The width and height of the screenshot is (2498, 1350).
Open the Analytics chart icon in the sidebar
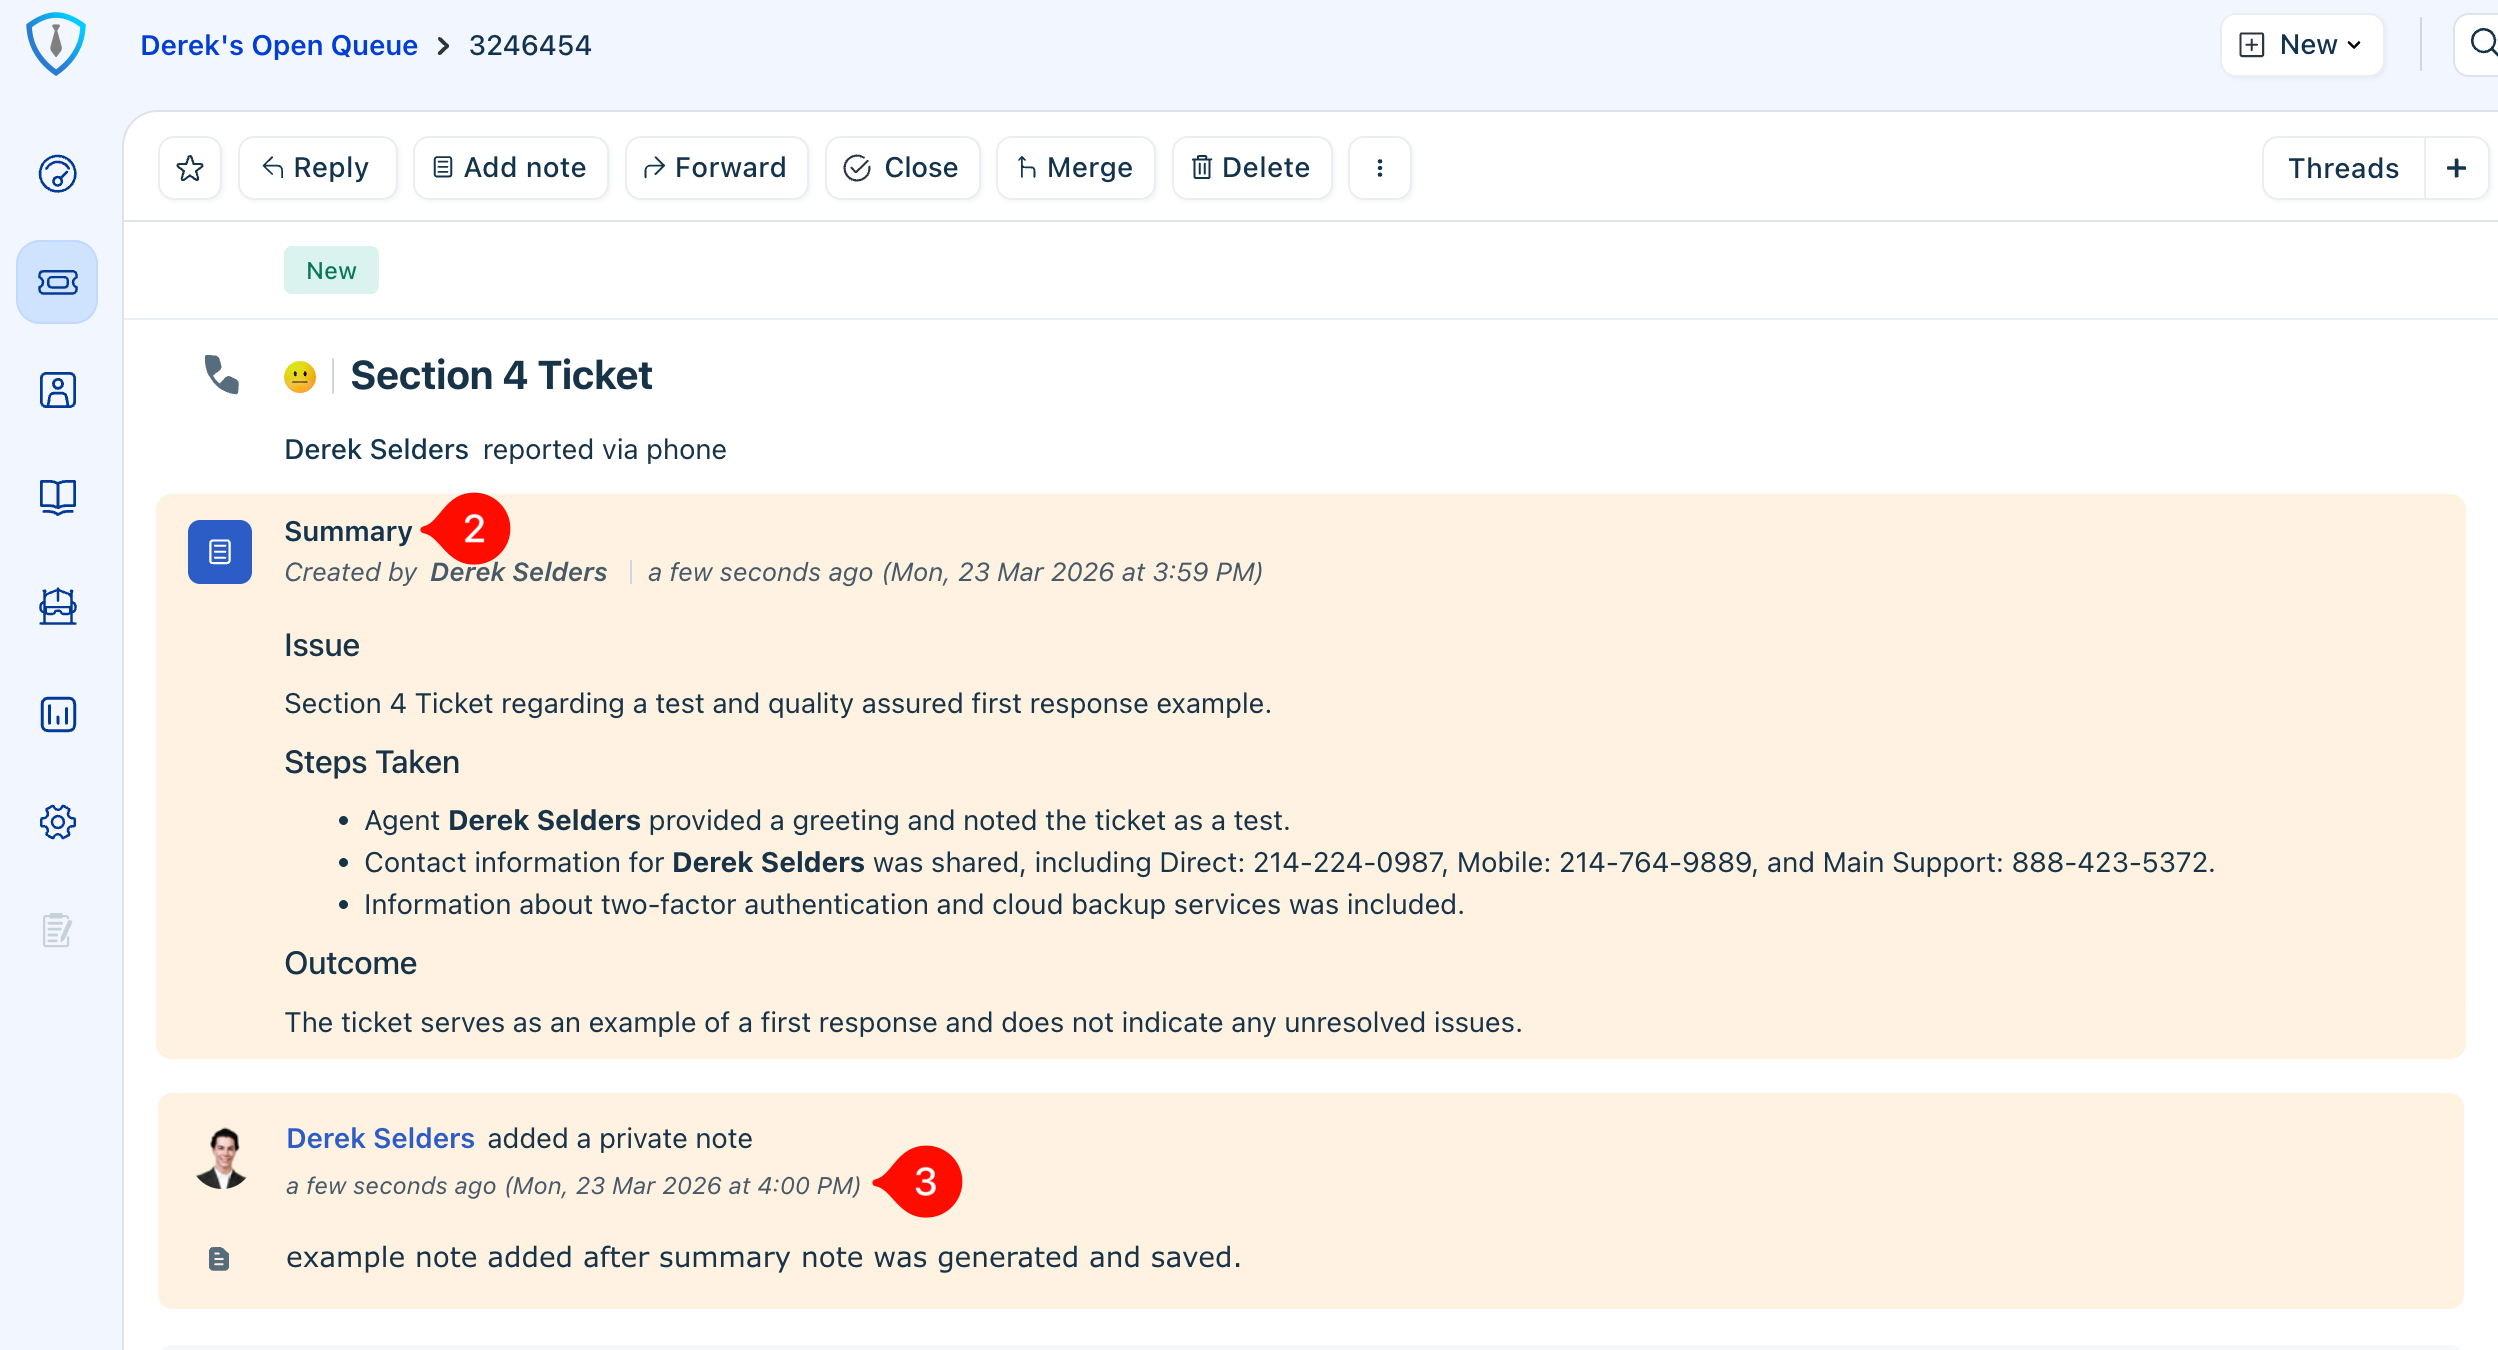click(58, 714)
